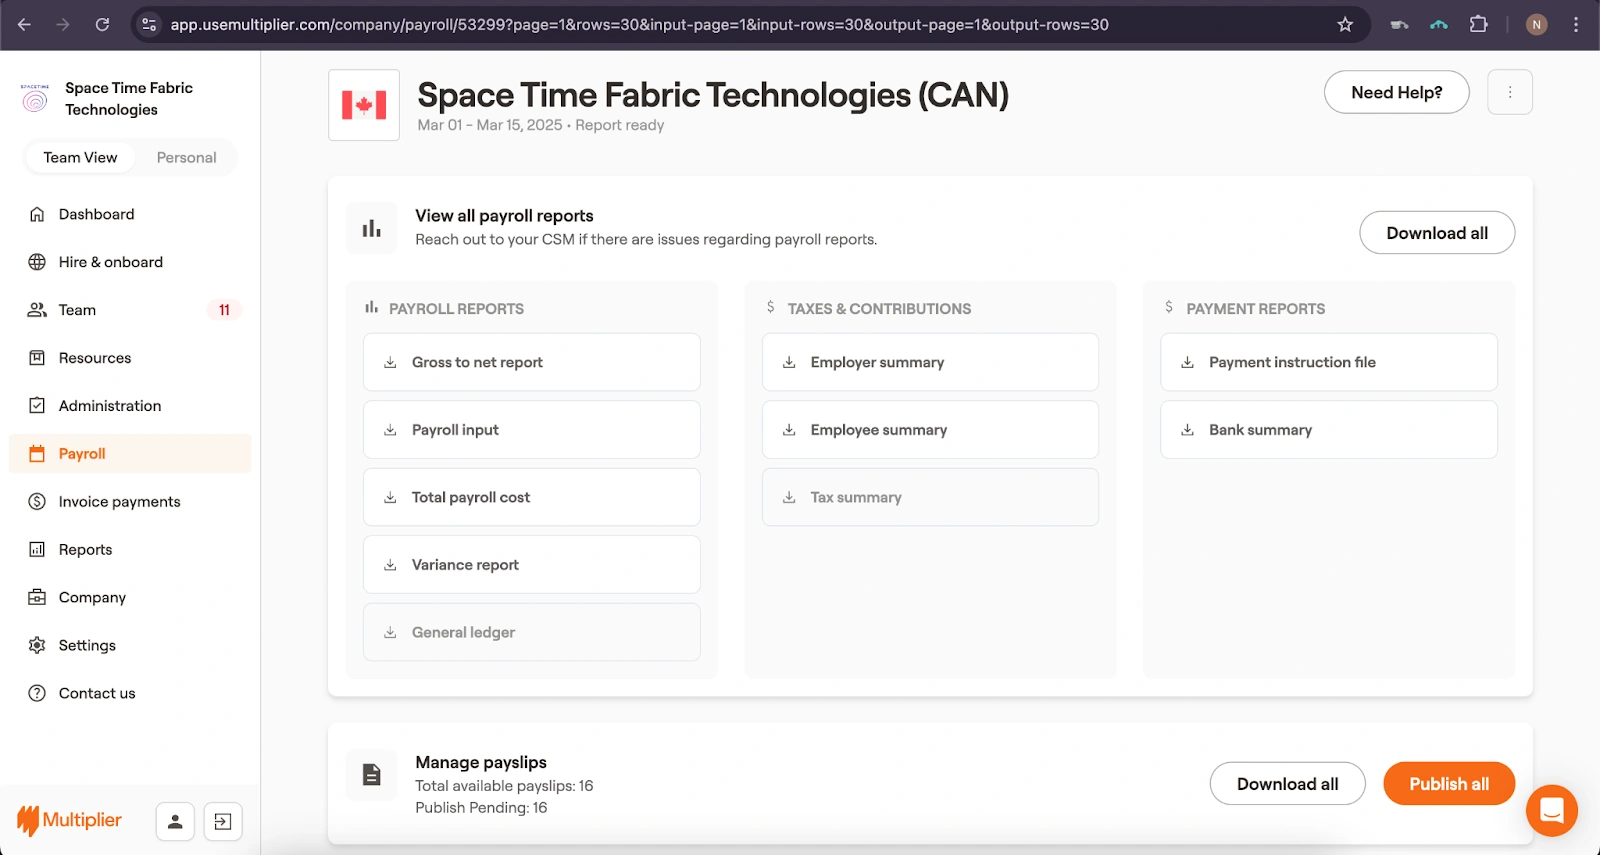1600x855 pixels.
Task: Open the Team section
Action: tap(130, 310)
